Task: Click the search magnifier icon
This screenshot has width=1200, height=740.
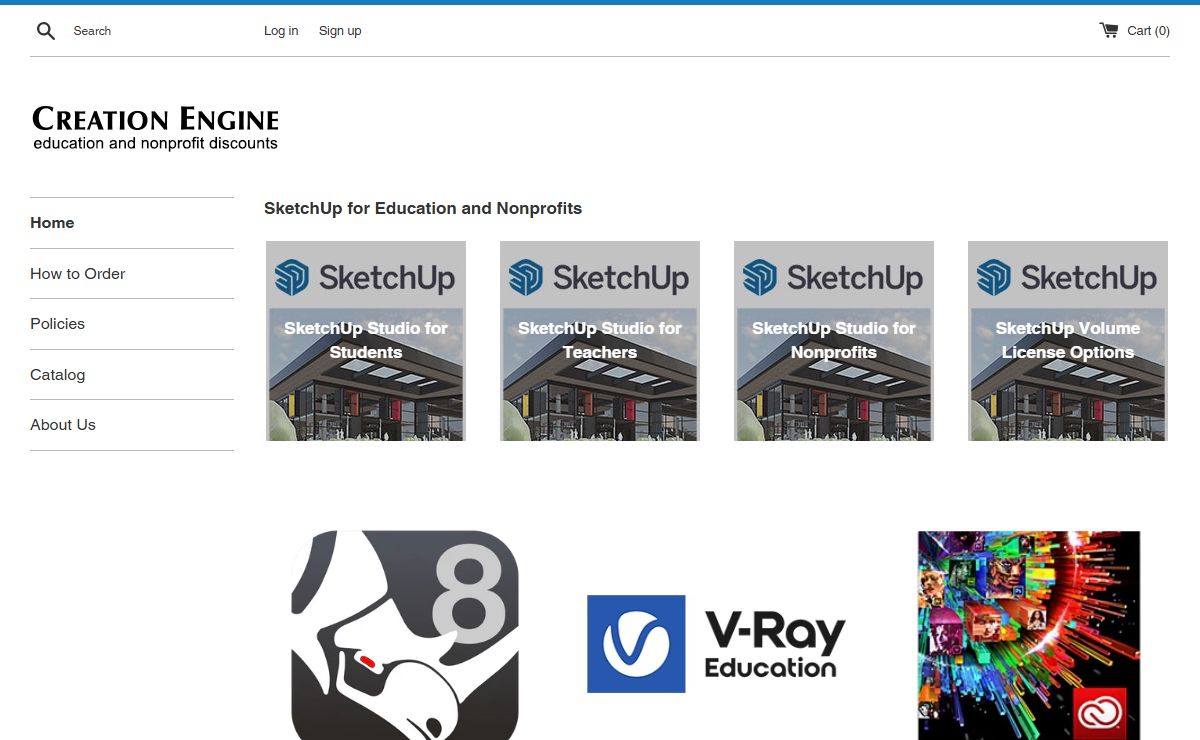Action: coord(46,31)
